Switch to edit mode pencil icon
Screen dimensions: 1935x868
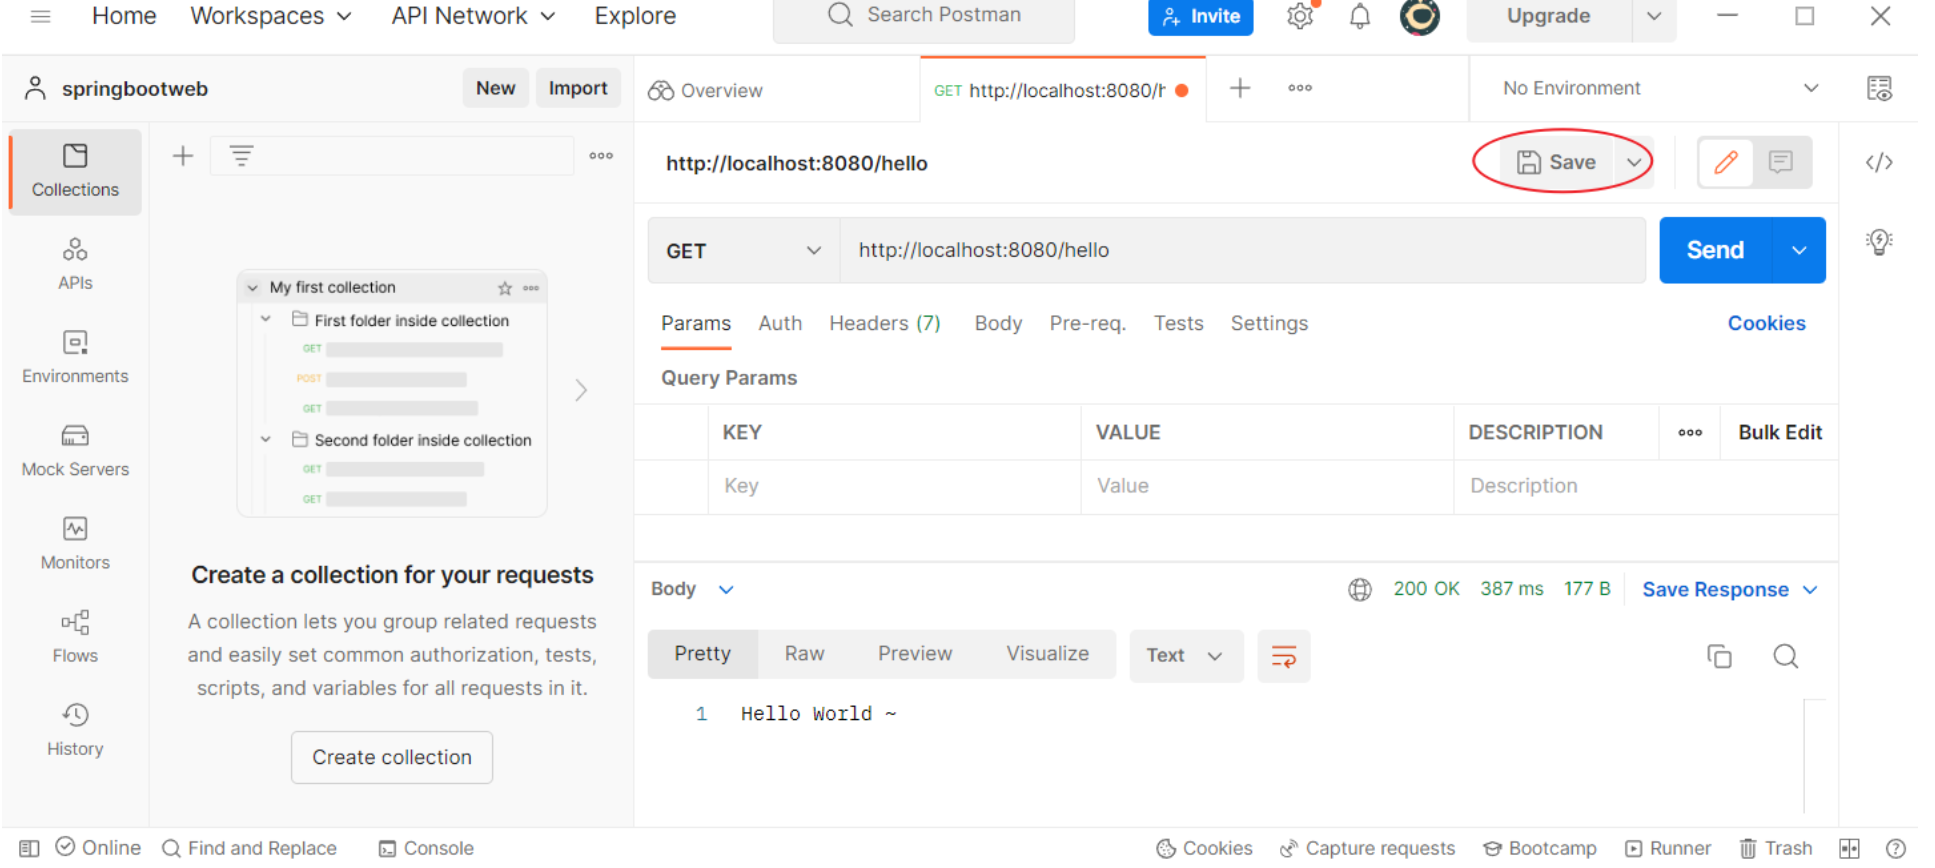tap(1726, 162)
